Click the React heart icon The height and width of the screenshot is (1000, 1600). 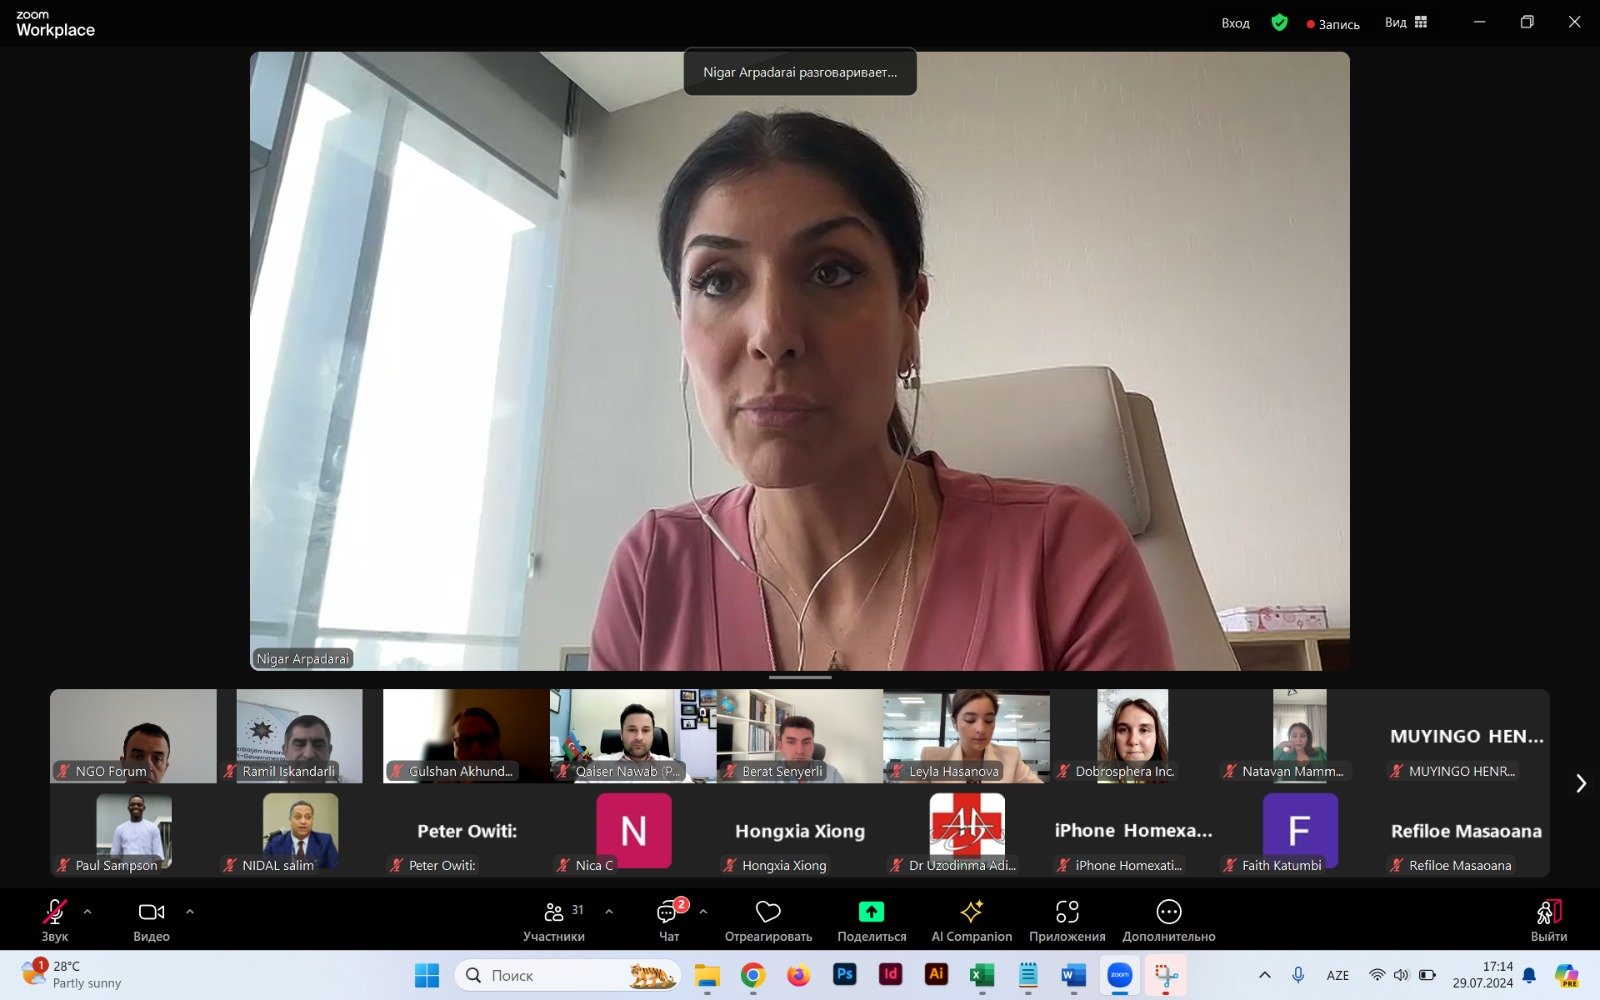point(768,912)
